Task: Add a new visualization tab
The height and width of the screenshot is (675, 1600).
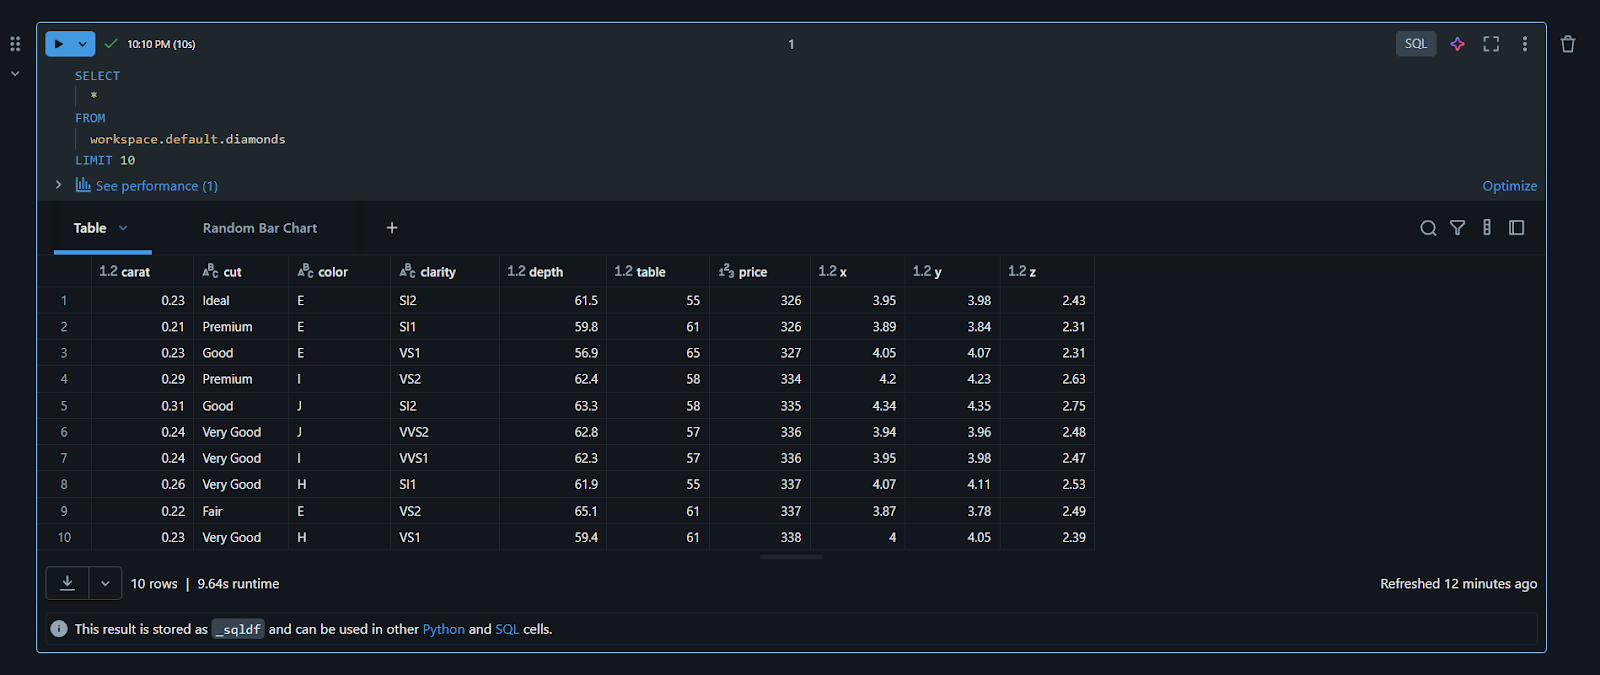Action: pos(392,228)
